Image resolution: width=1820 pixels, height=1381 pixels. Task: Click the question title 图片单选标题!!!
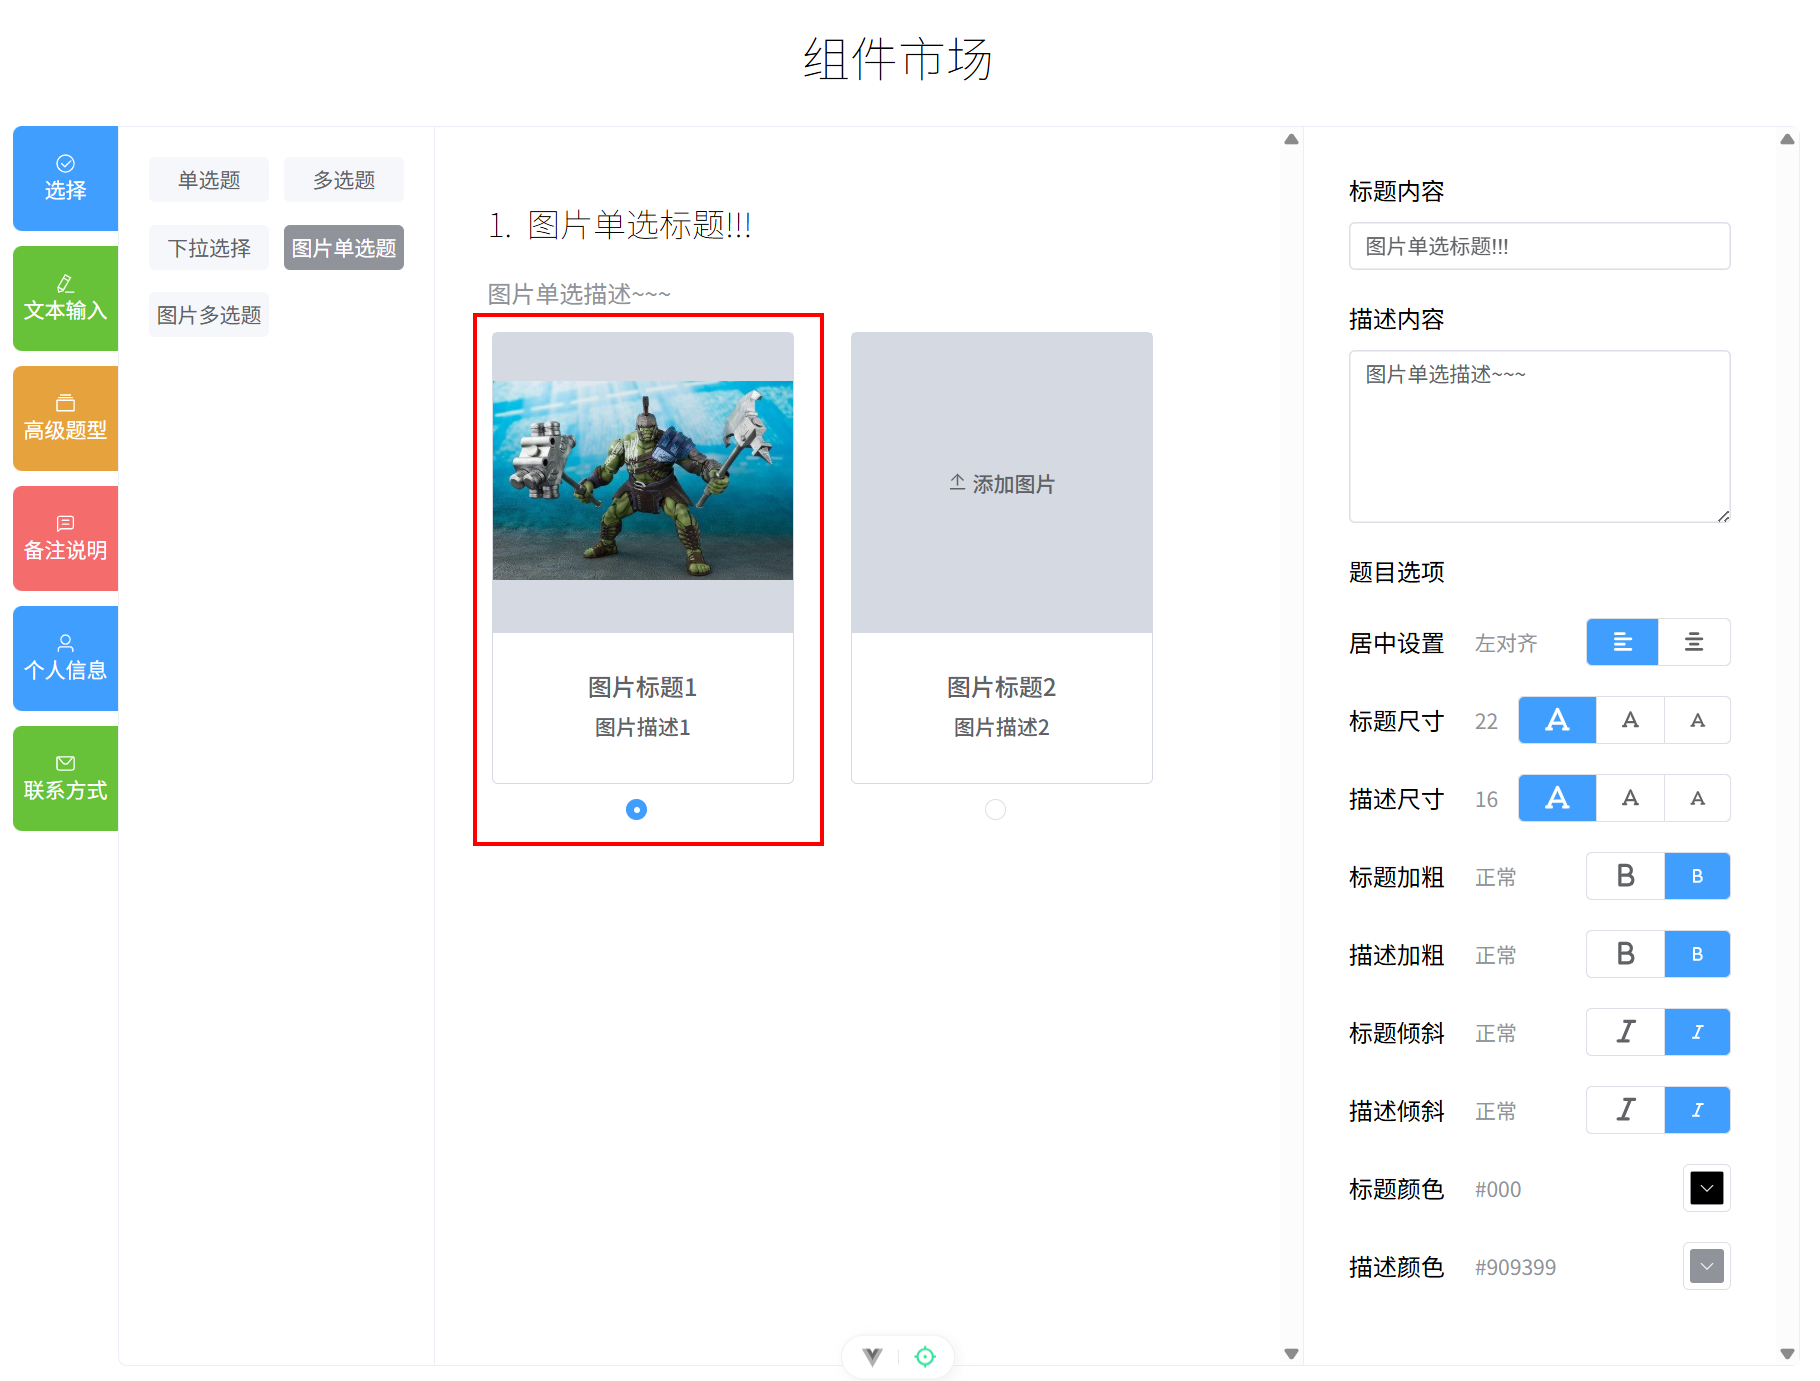tap(639, 225)
